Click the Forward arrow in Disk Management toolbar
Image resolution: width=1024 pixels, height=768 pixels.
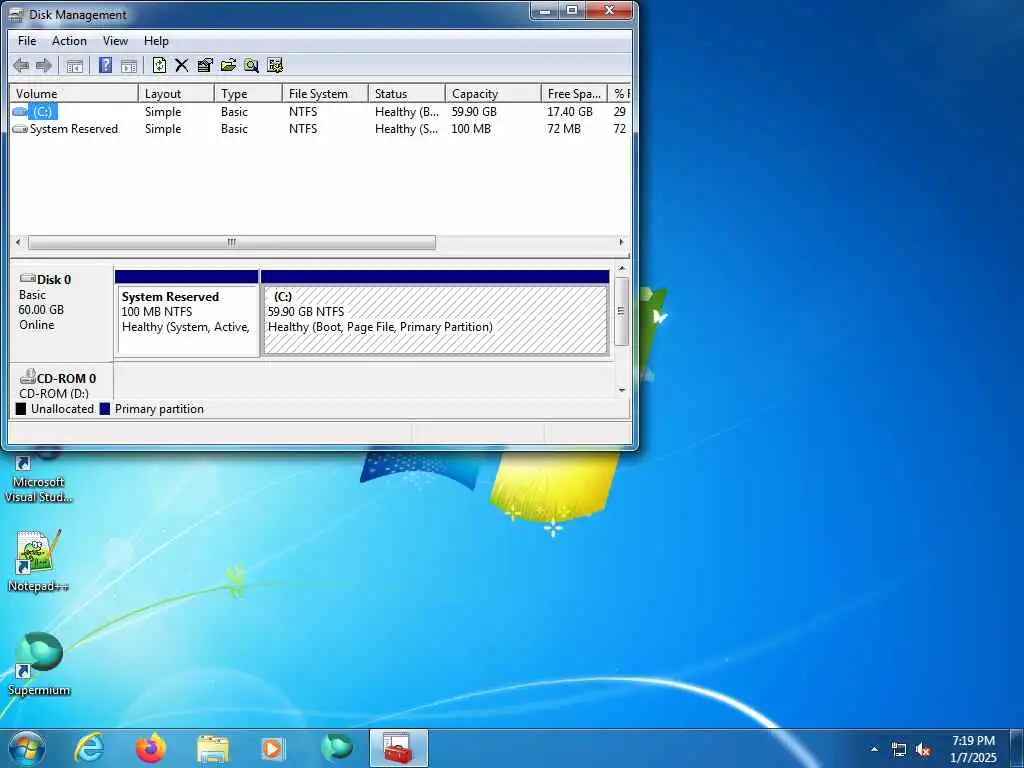(44, 65)
